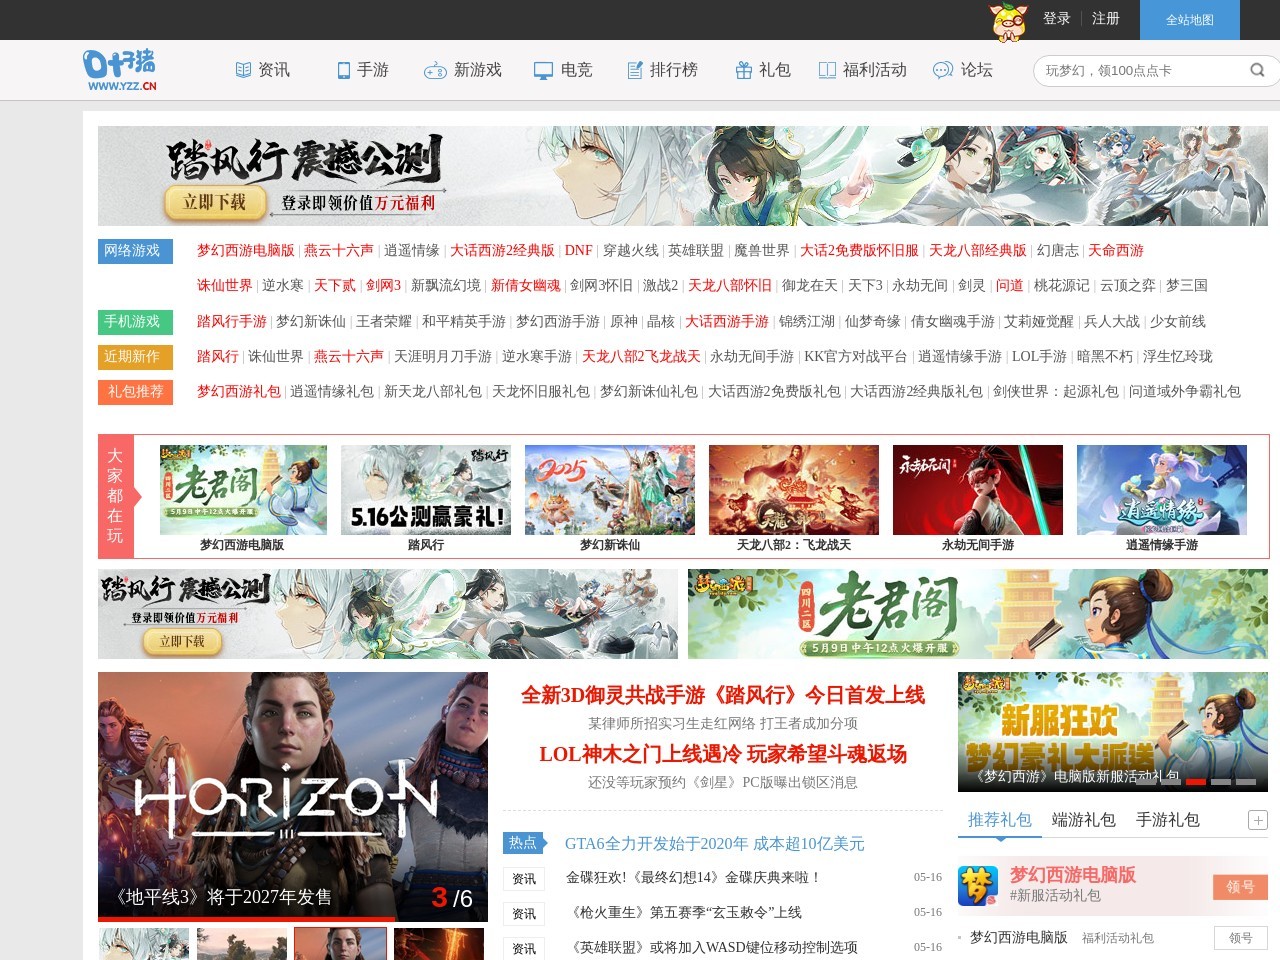Open the 逍遥情缘礼包 link

pyautogui.click(x=332, y=391)
